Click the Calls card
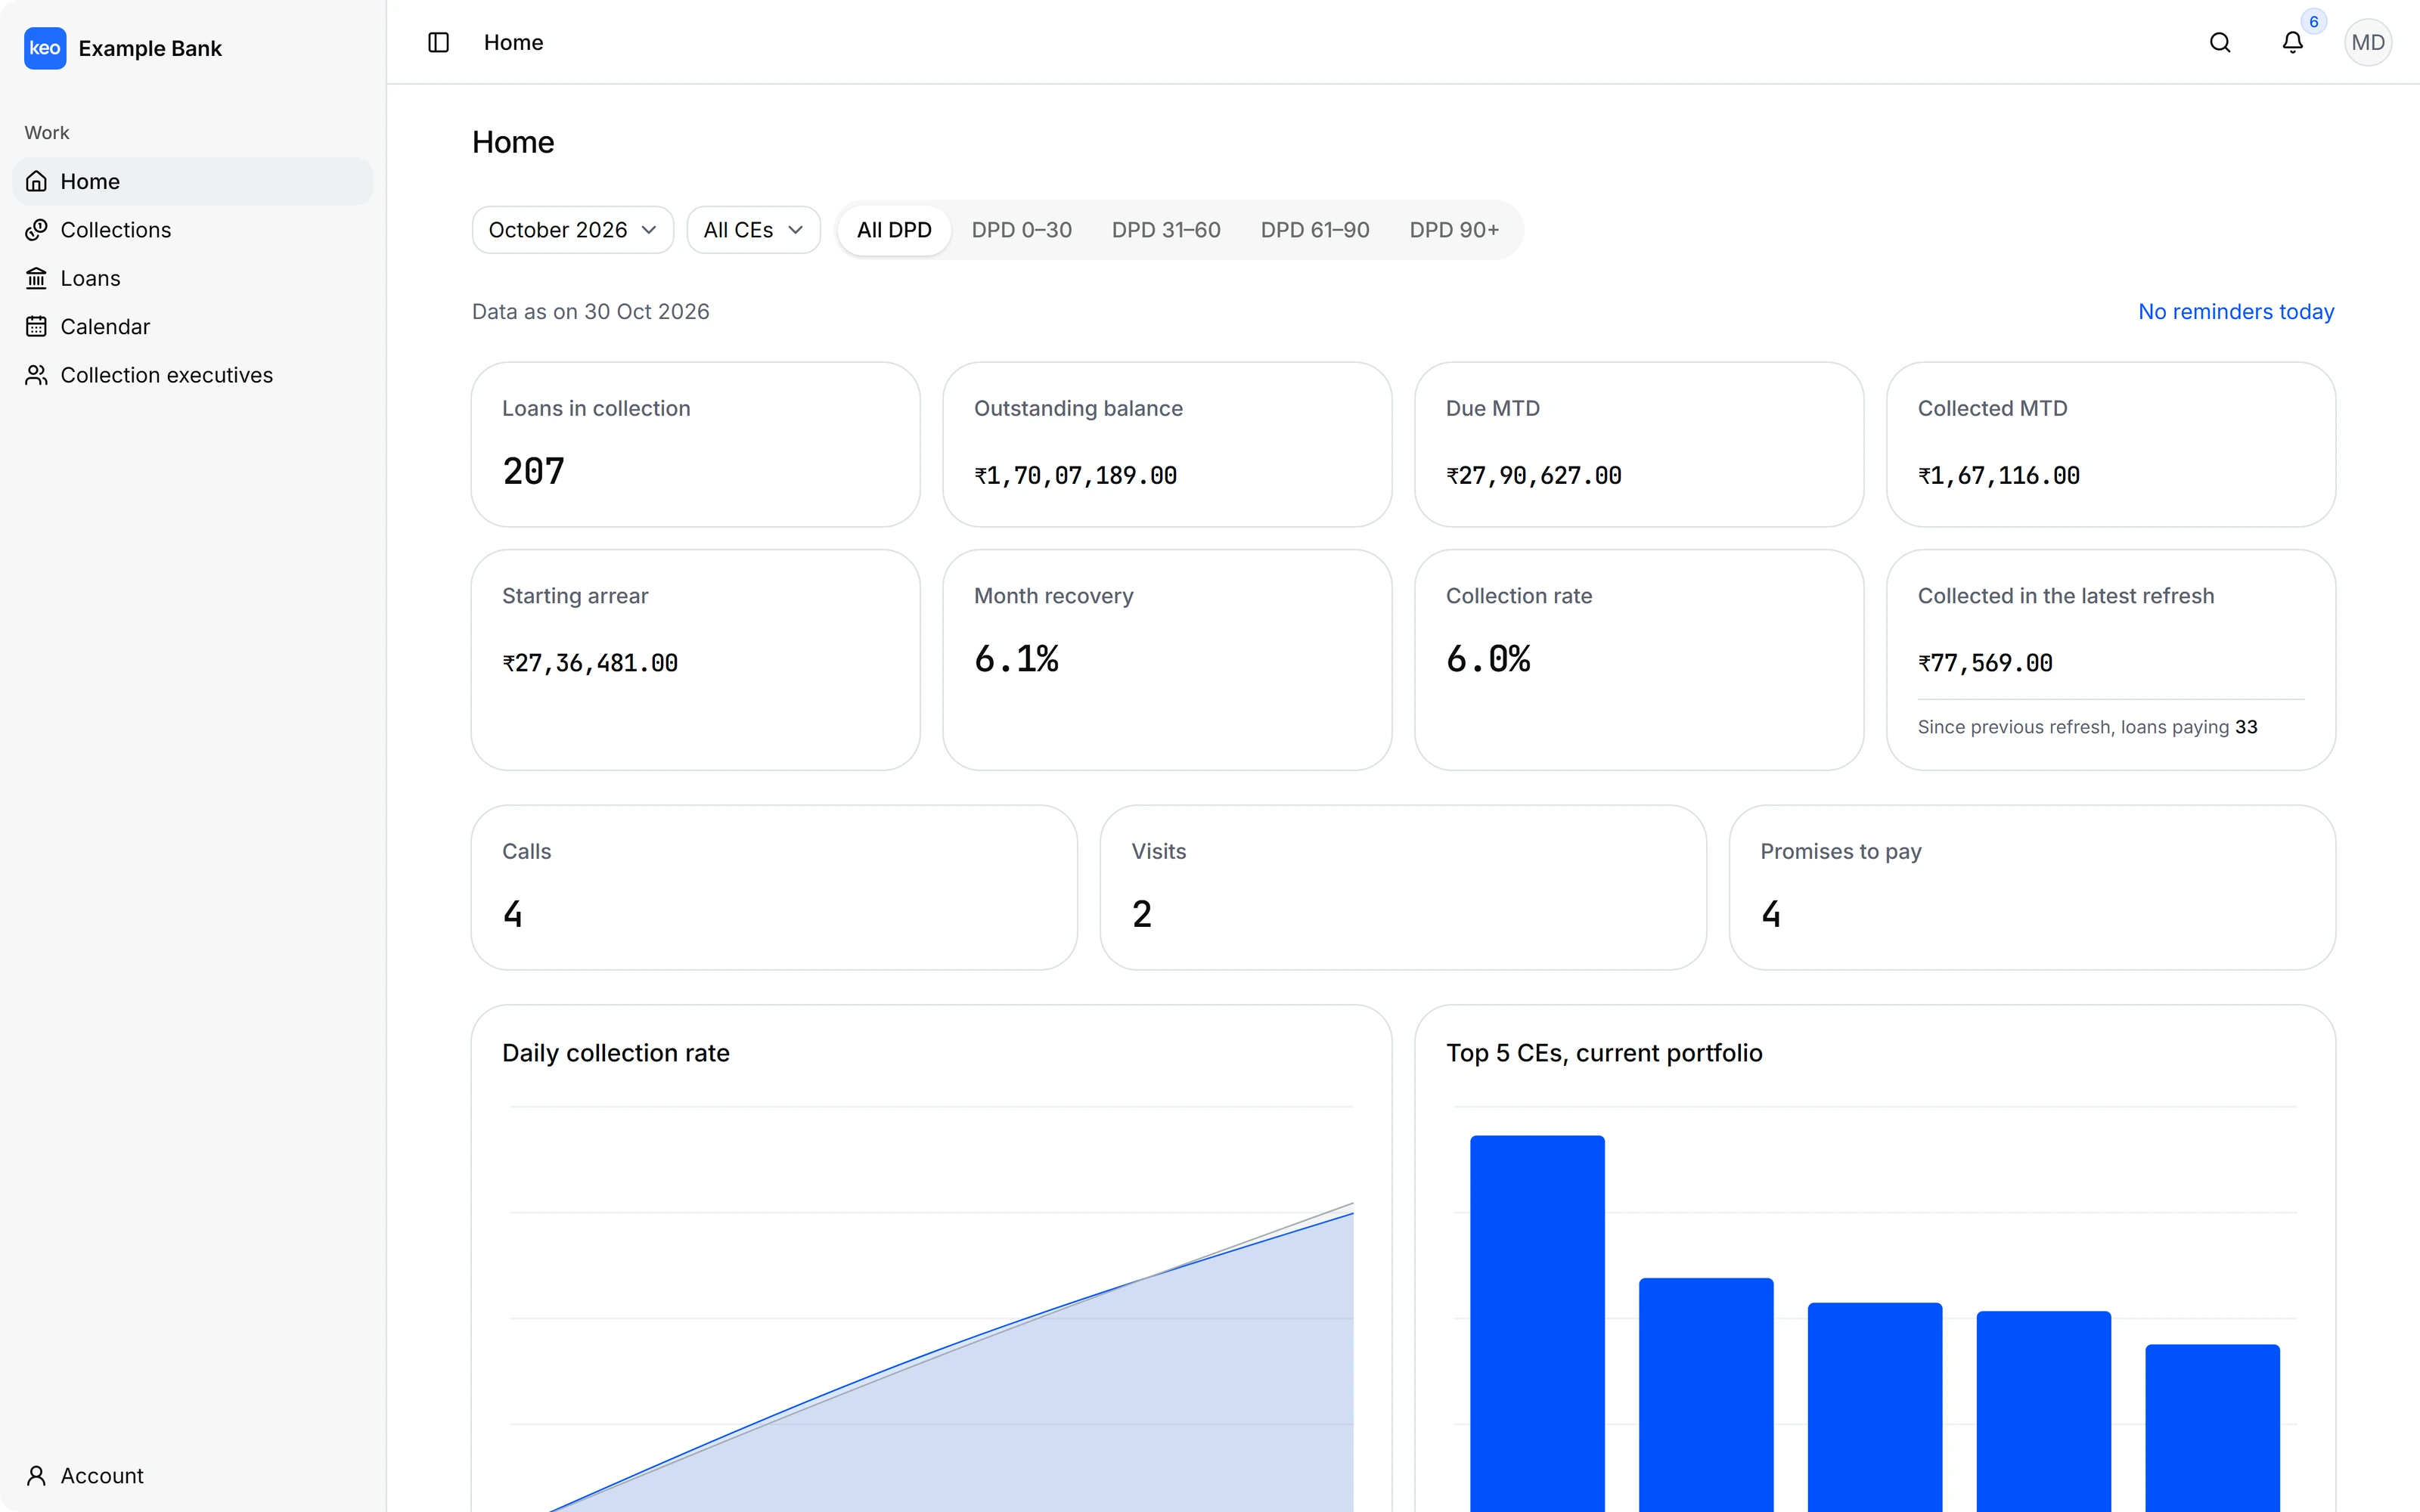The height and width of the screenshot is (1512, 2420). click(x=774, y=887)
